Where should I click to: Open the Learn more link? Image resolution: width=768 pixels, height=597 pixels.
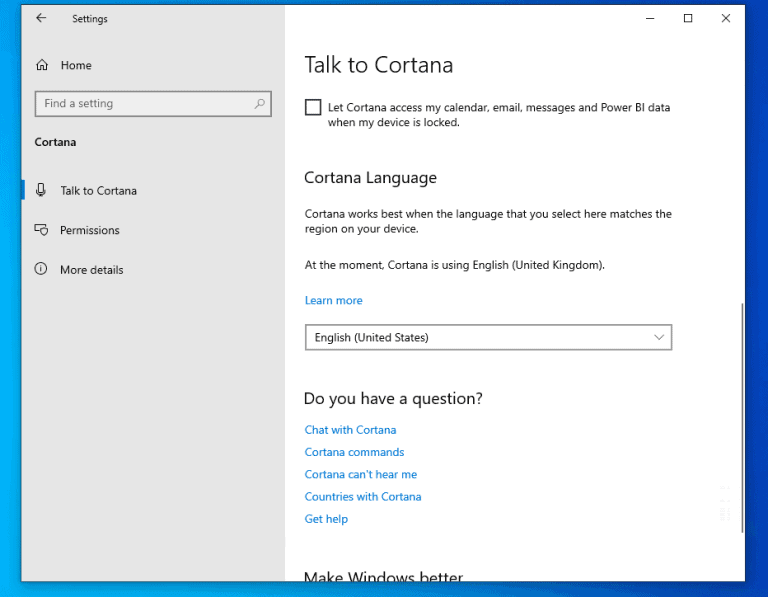pyautogui.click(x=334, y=300)
